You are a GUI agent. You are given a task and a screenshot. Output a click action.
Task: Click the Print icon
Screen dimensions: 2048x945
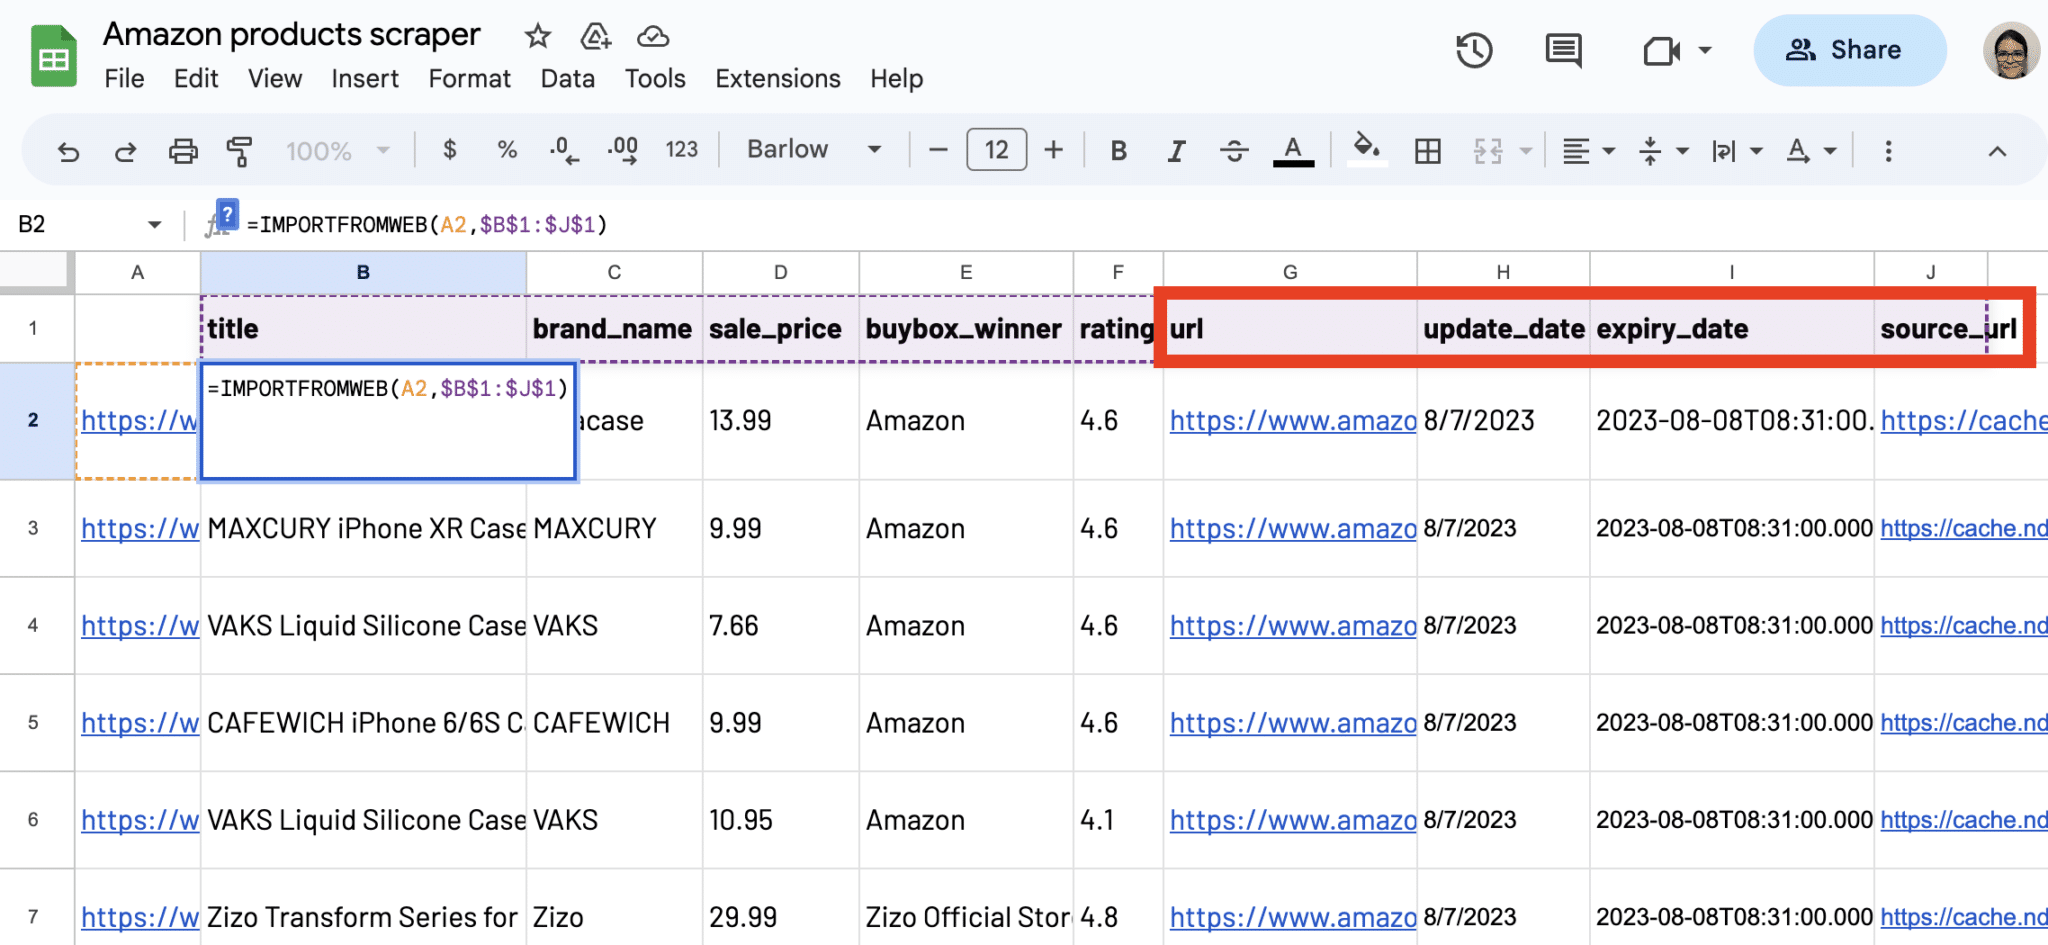tap(183, 150)
